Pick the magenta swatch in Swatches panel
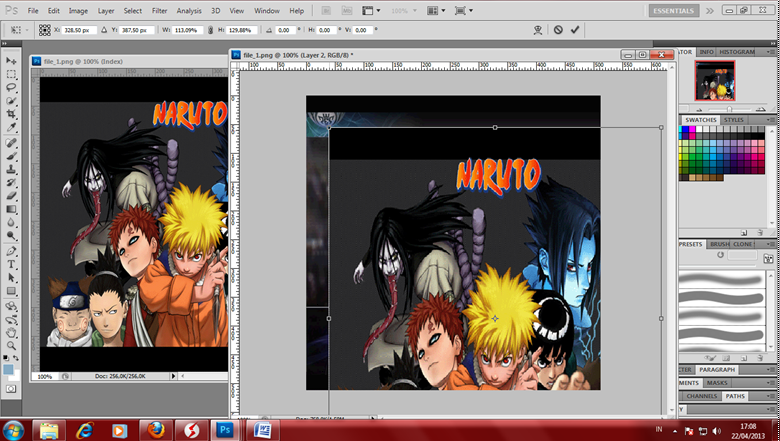 click(x=692, y=129)
